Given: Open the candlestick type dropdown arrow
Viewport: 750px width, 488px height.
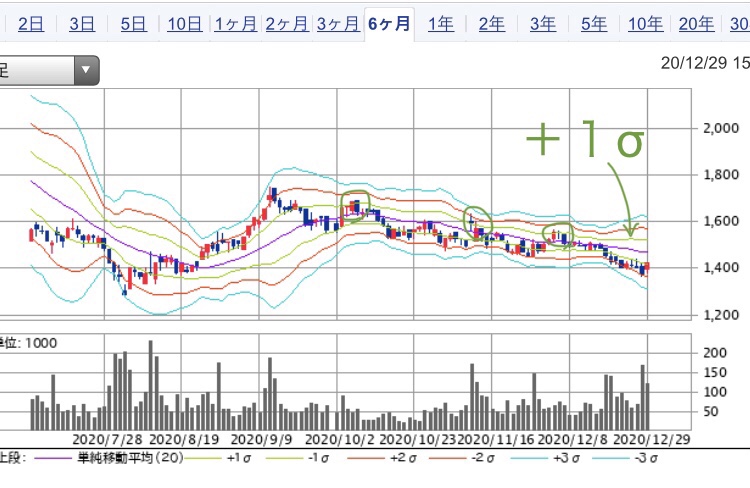Looking at the screenshot, I should pyautogui.click(x=86, y=70).
